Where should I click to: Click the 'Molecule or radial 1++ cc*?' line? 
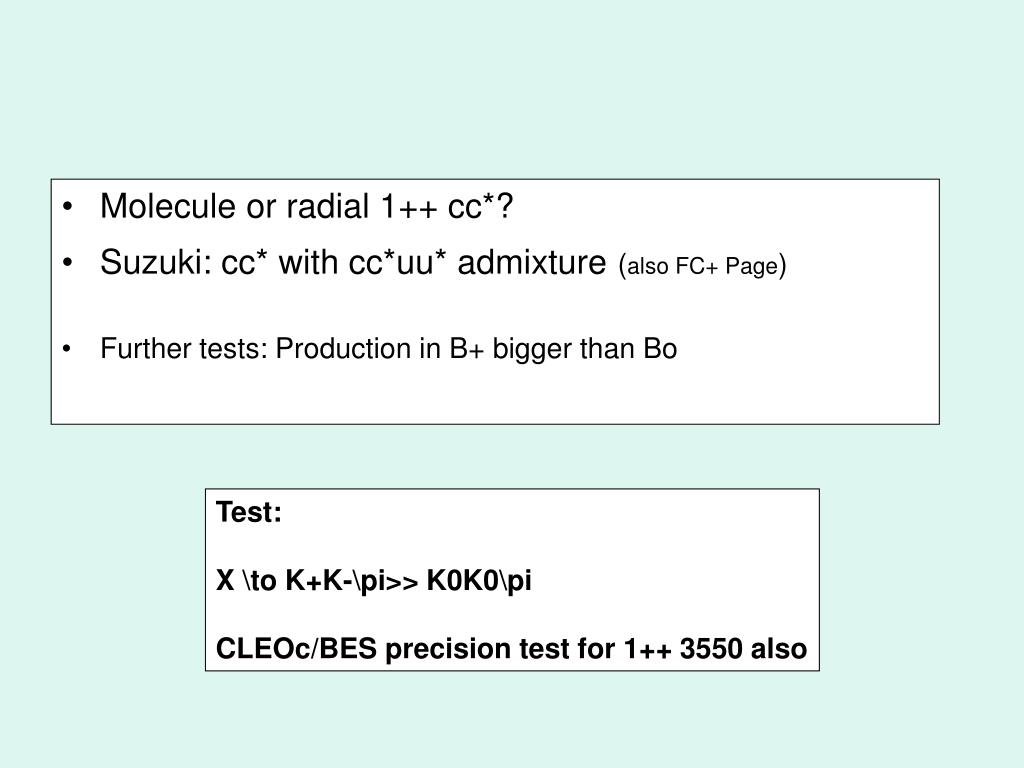tap(306, 206)
